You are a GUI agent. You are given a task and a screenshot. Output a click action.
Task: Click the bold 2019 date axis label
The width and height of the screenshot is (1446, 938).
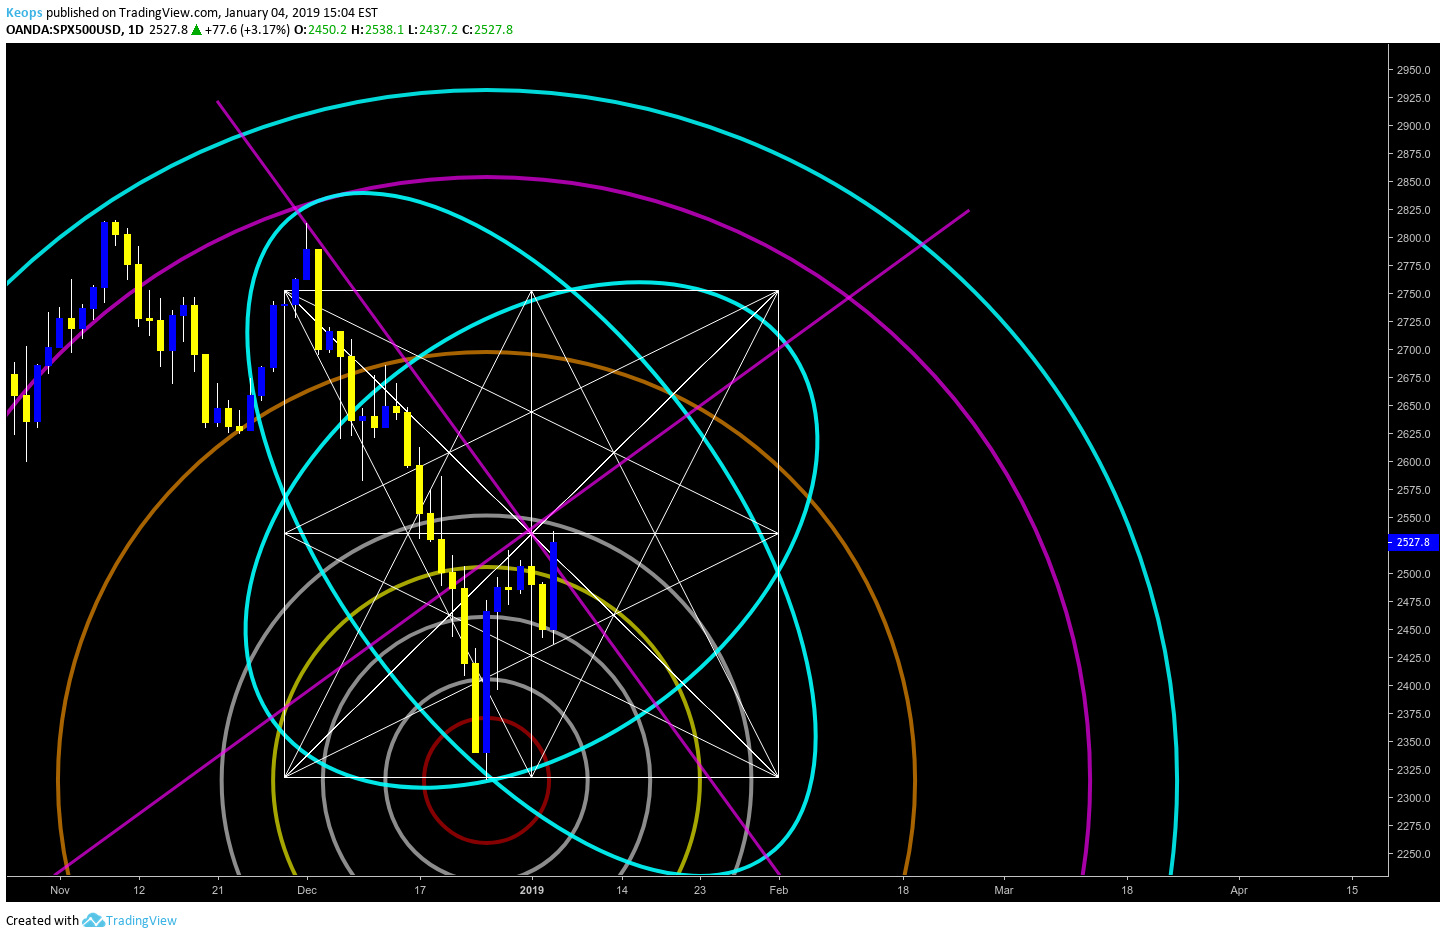(532, 890)
